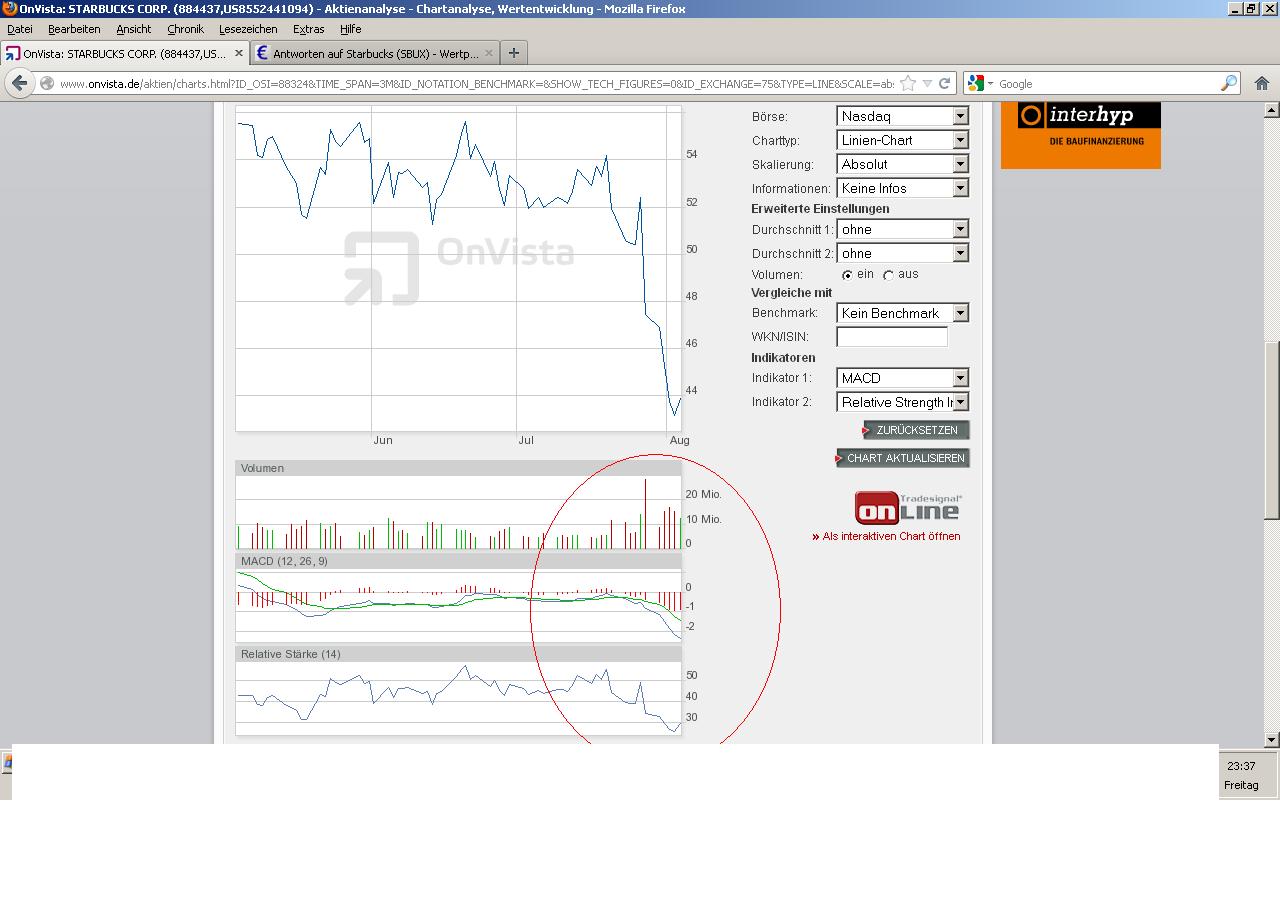Click the CHART AKTUALISIEREN button
The image size is (1280, 900).
tap(903, 458)
